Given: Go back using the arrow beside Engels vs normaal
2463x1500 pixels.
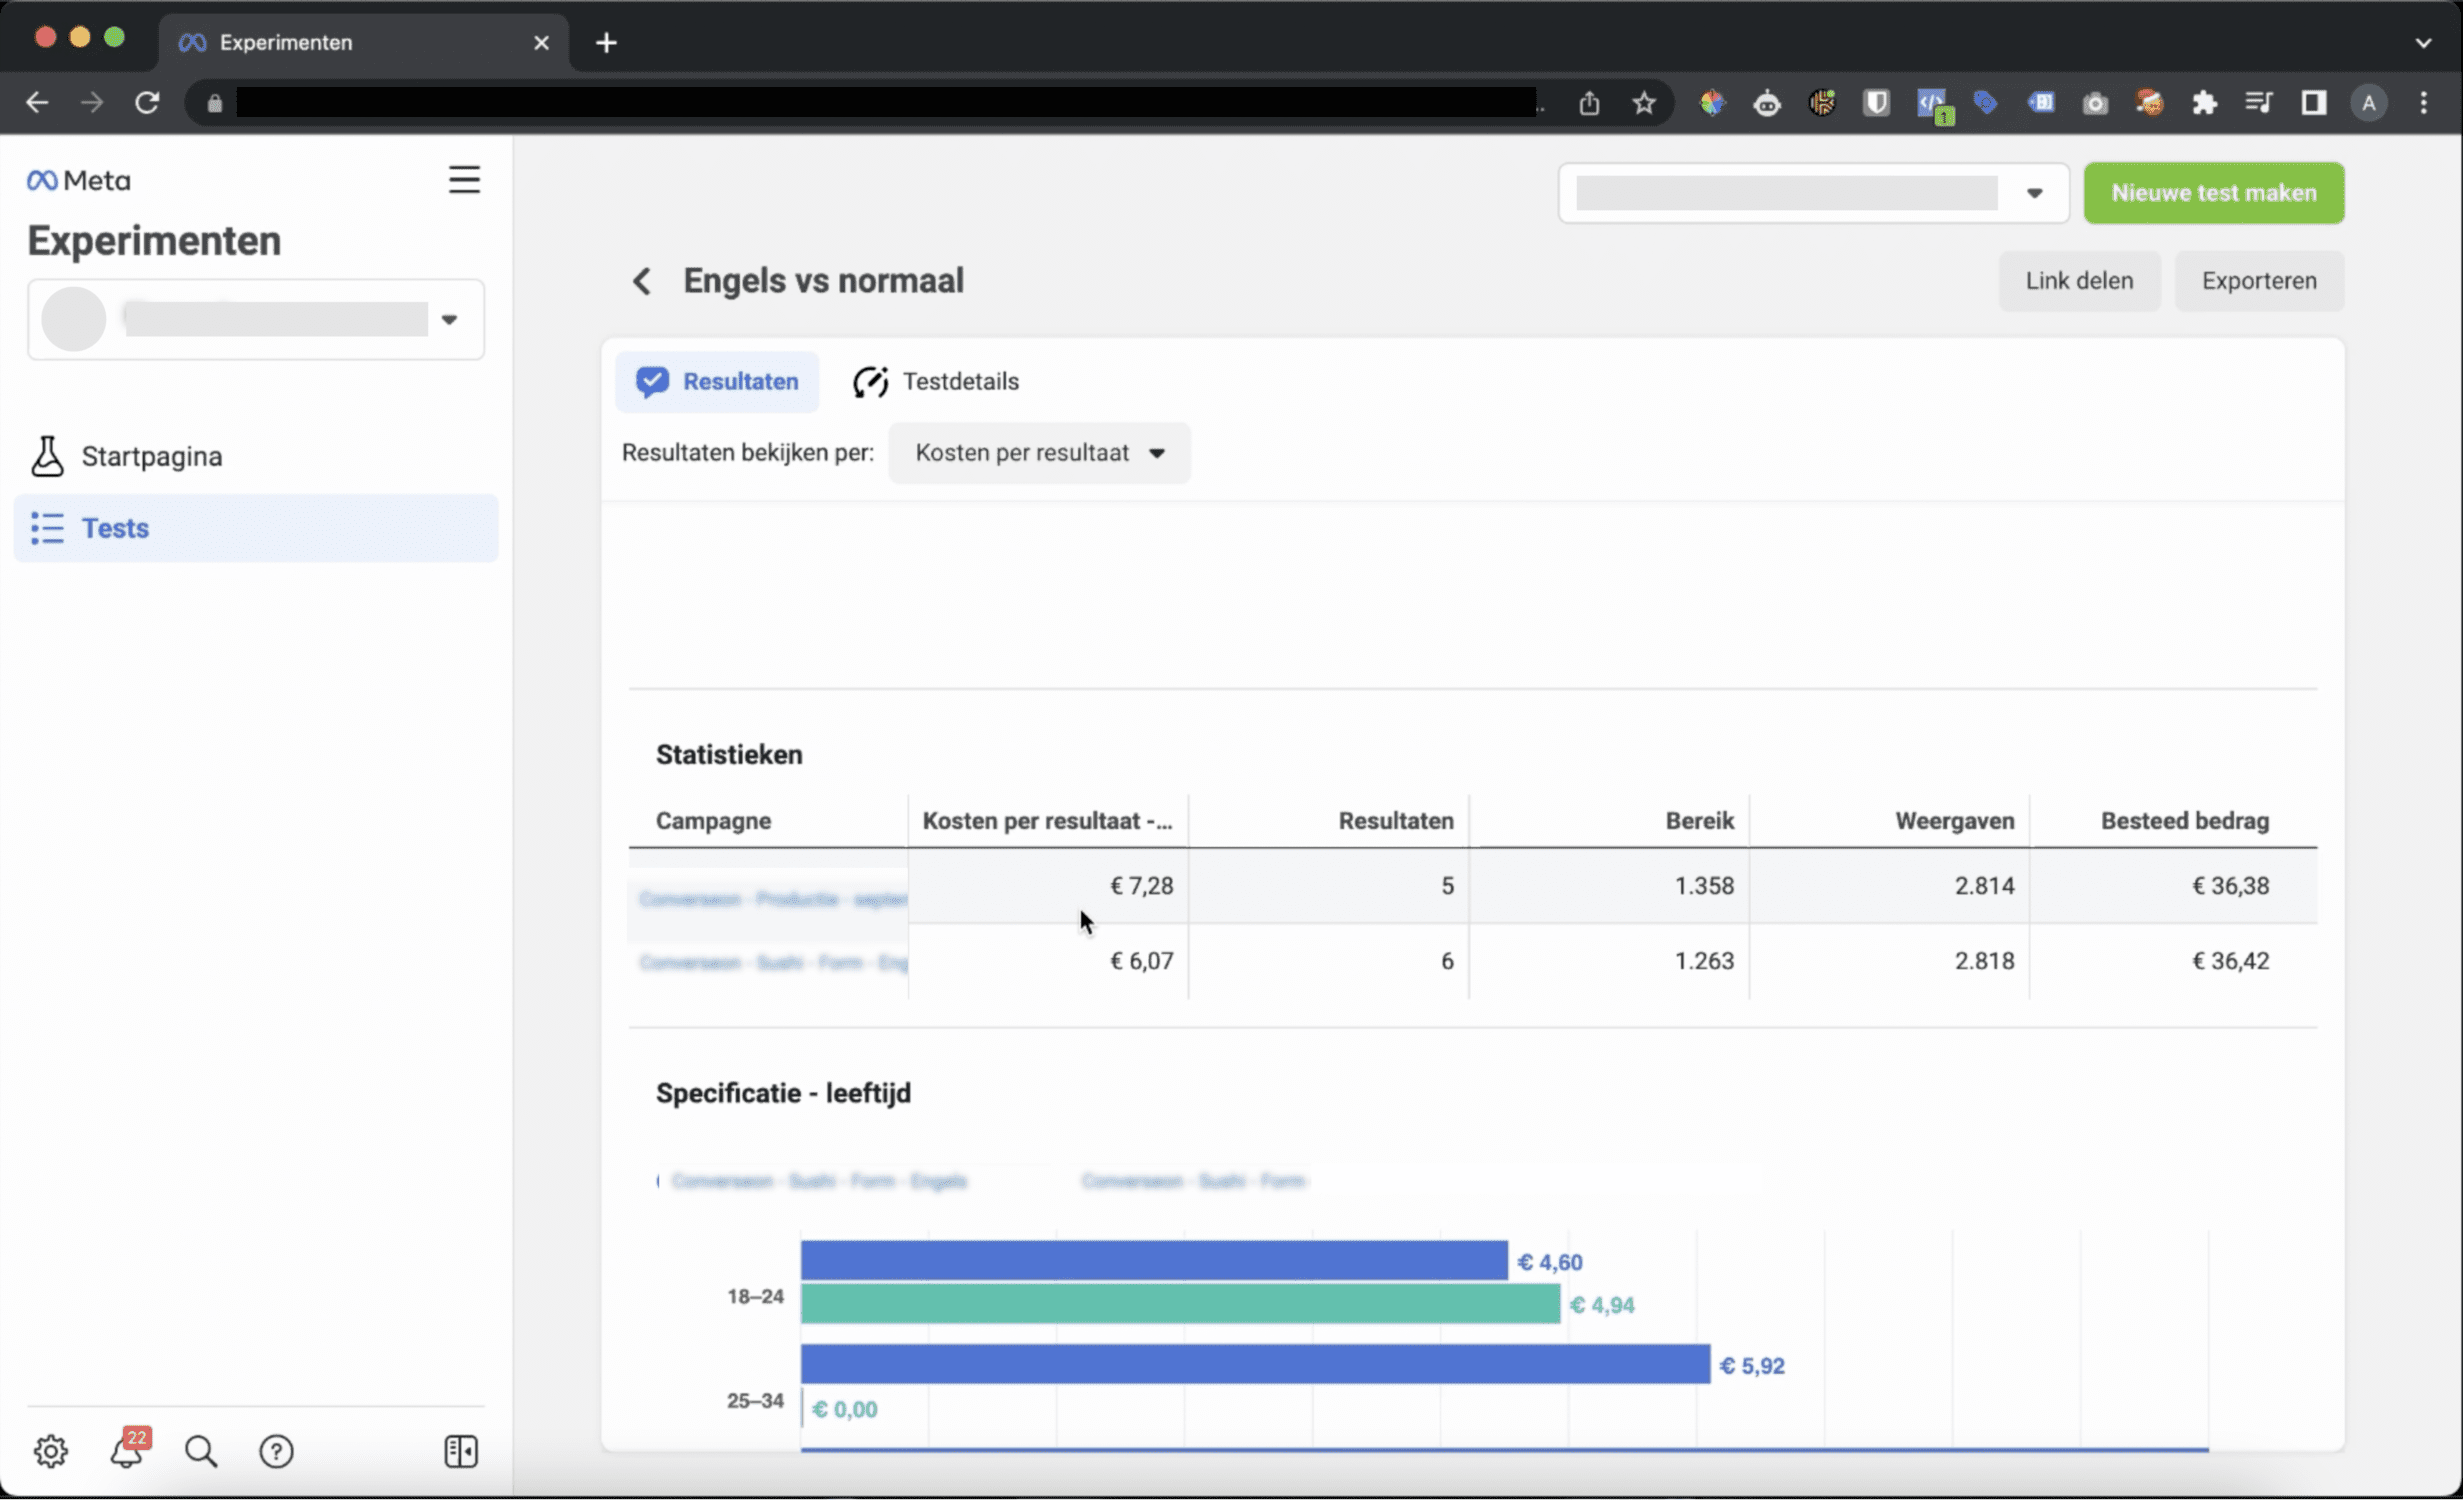Looking at the screenshot, I should [x=642, y=281].
